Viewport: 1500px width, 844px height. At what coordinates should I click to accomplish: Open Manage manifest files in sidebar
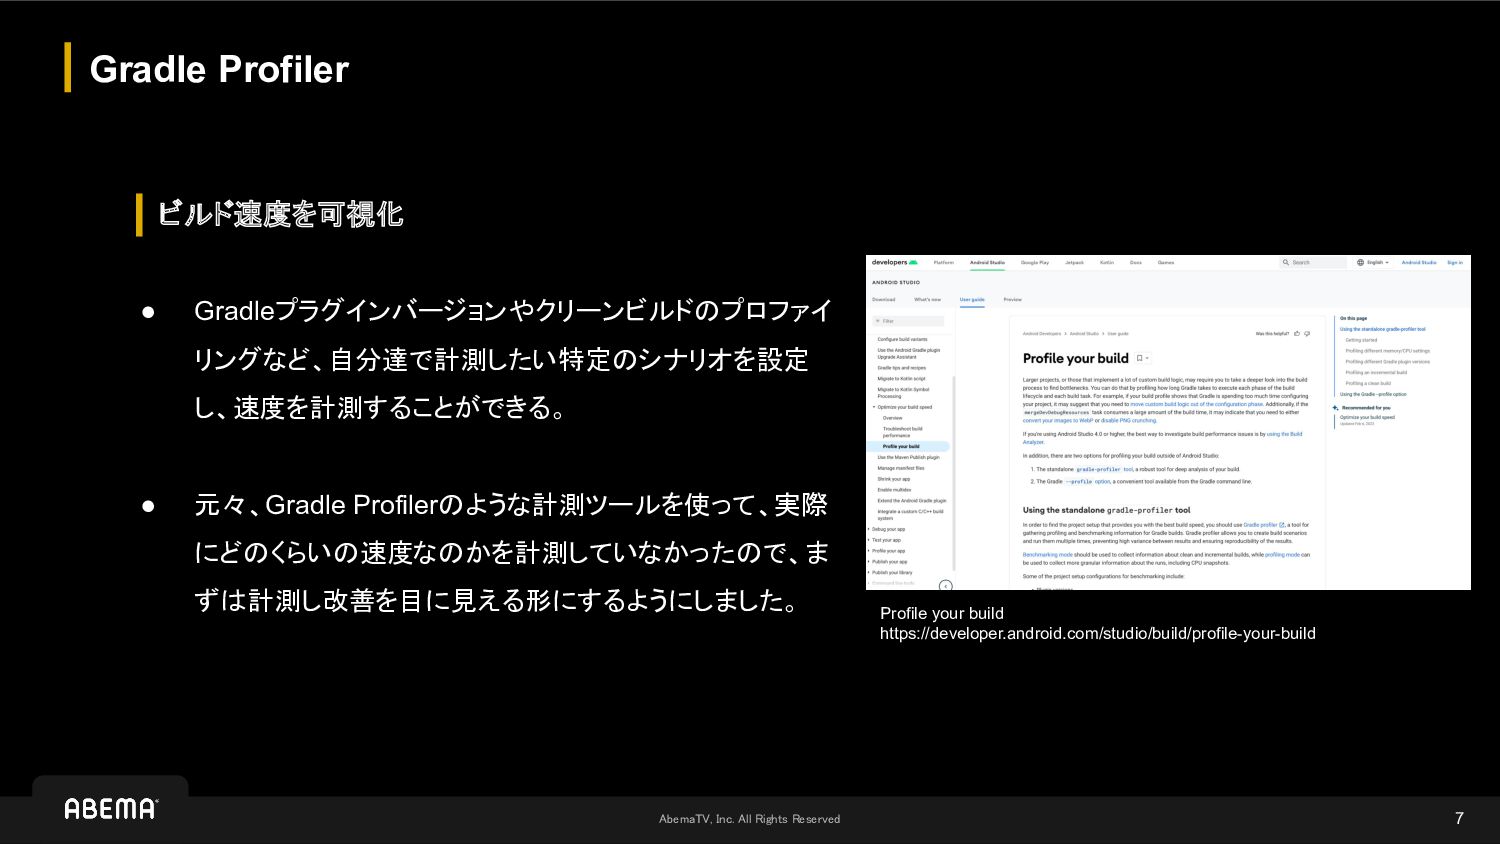point(901,468)
